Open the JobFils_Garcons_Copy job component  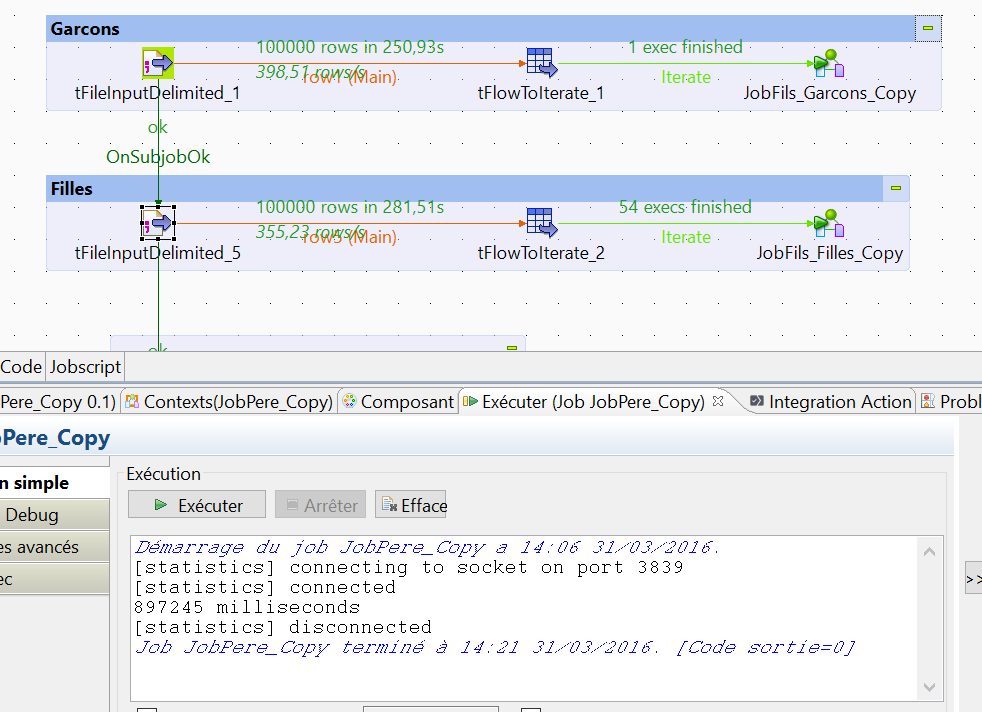[x=827, y=62]
